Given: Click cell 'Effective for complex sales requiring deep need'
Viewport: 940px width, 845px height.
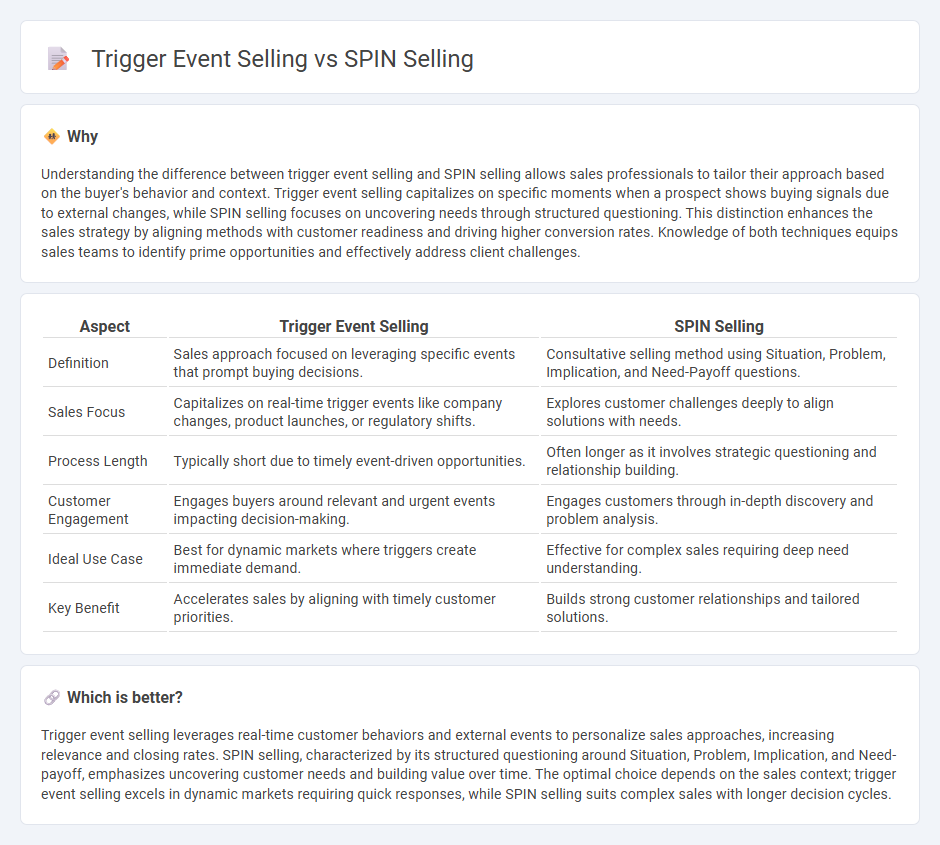Looking at the screenshot, I should pos(719,559).
